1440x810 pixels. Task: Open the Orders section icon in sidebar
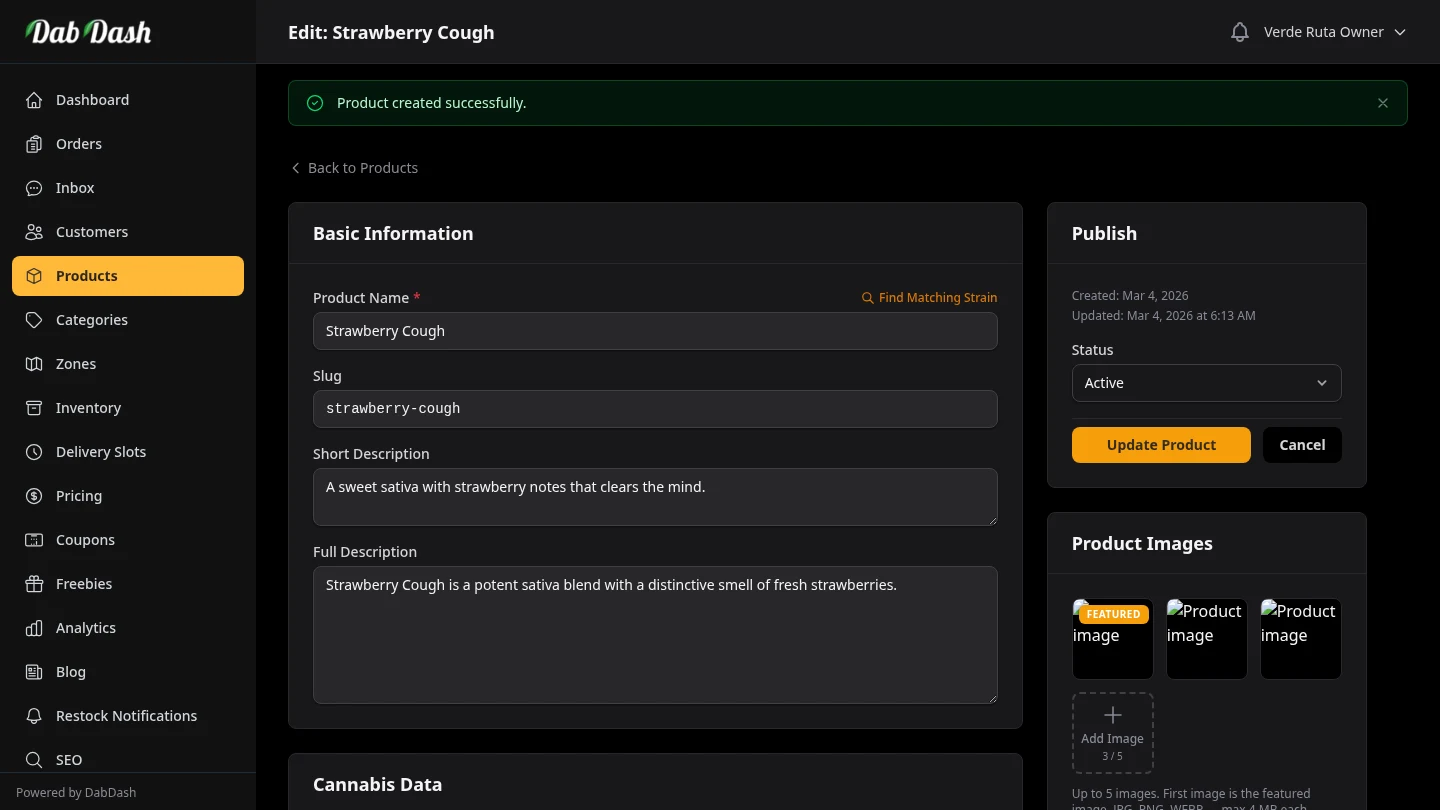(x=34, y=144)
